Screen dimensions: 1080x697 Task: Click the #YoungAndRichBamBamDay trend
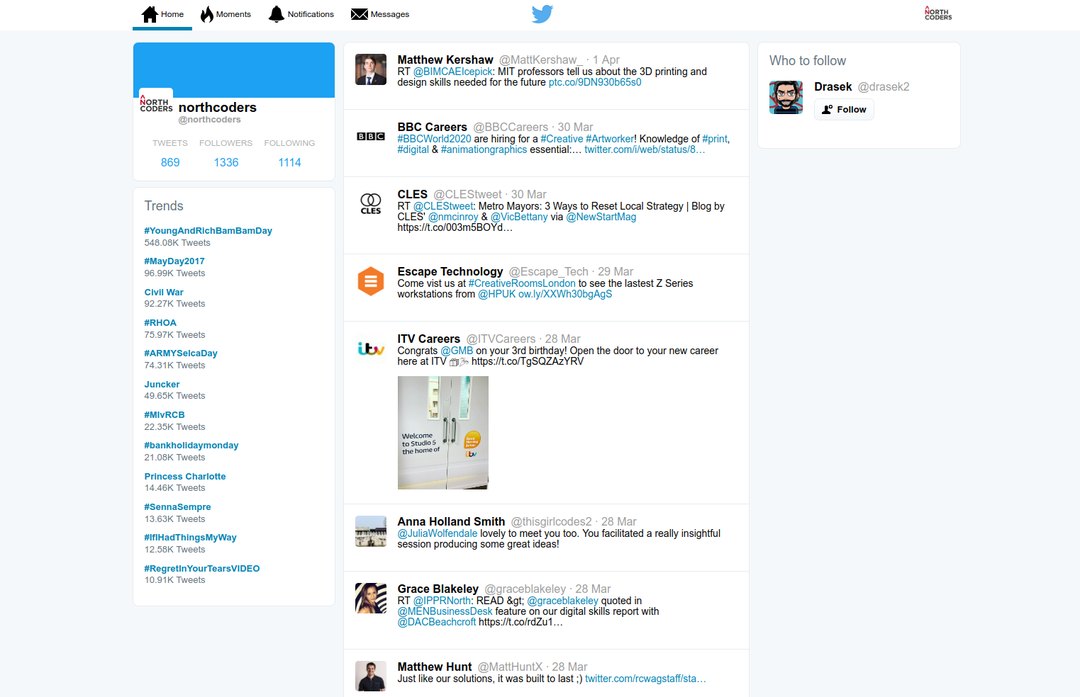(208, 231)
